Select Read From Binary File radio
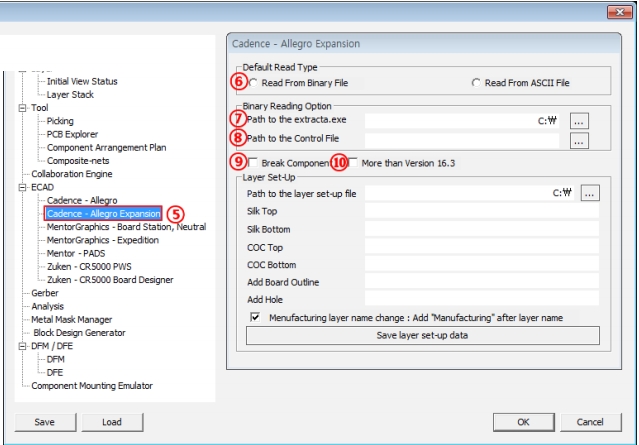 [253, 83]
